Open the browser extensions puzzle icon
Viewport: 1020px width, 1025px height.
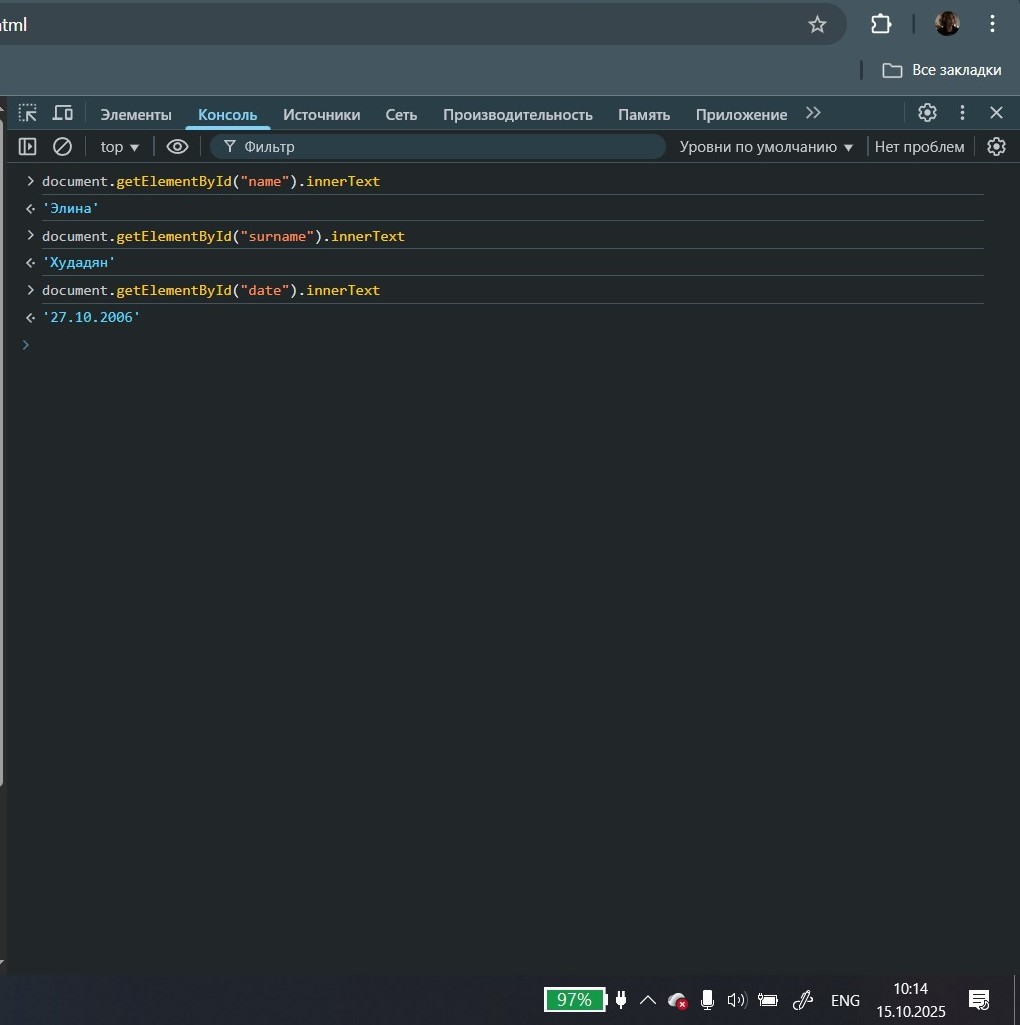tap(881, 25)
